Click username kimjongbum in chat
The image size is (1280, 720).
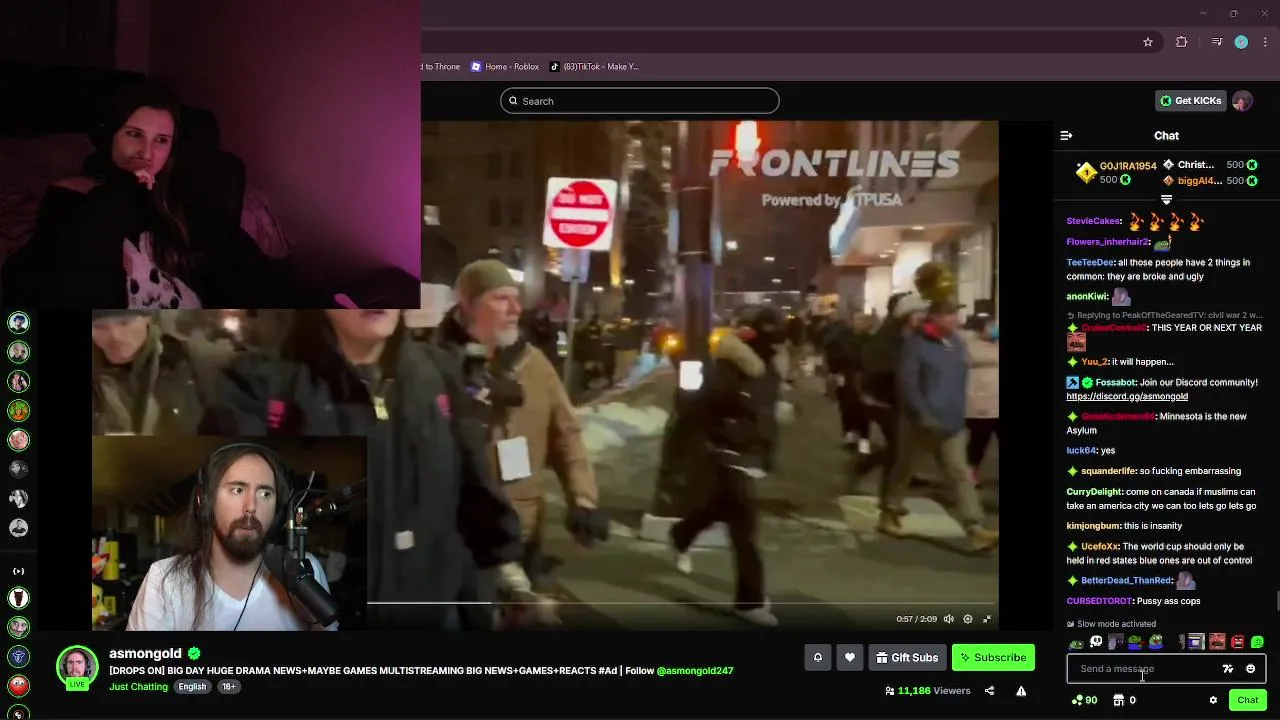coord(1093,526)
